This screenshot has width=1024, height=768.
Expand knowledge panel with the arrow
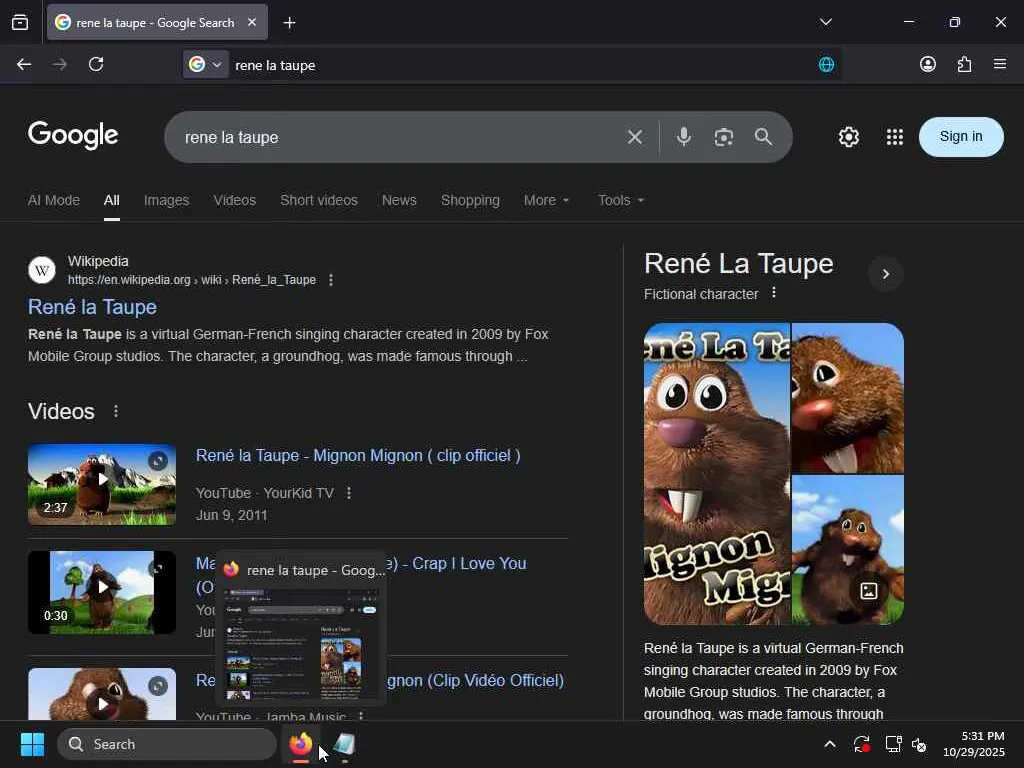click(886, 274)
